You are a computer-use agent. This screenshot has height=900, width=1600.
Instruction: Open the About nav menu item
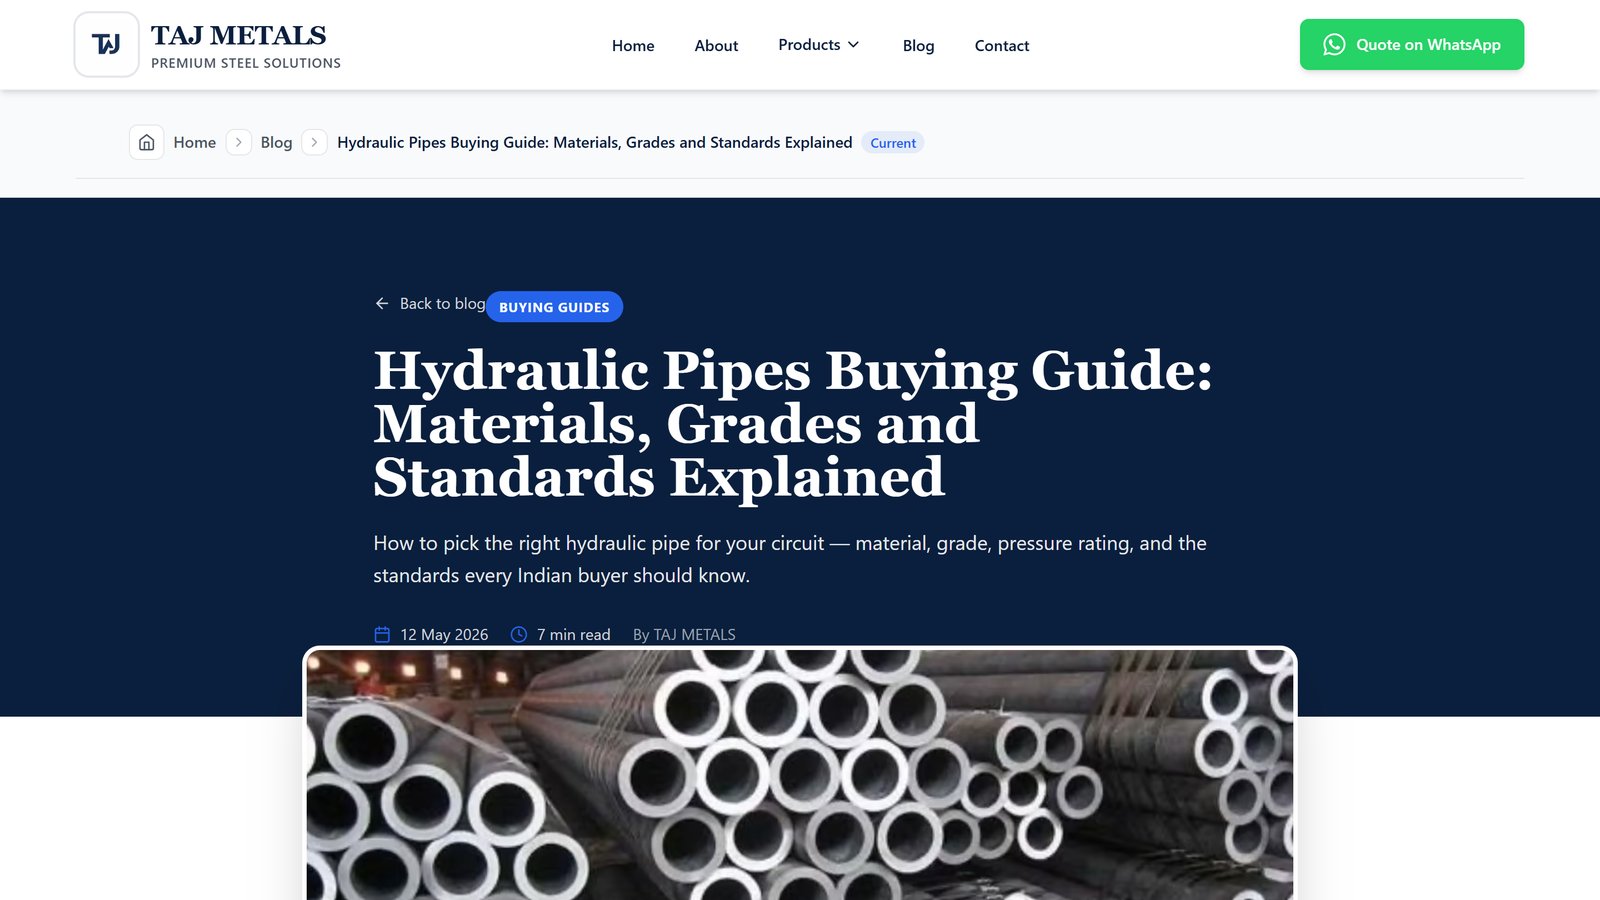[716, 46]
